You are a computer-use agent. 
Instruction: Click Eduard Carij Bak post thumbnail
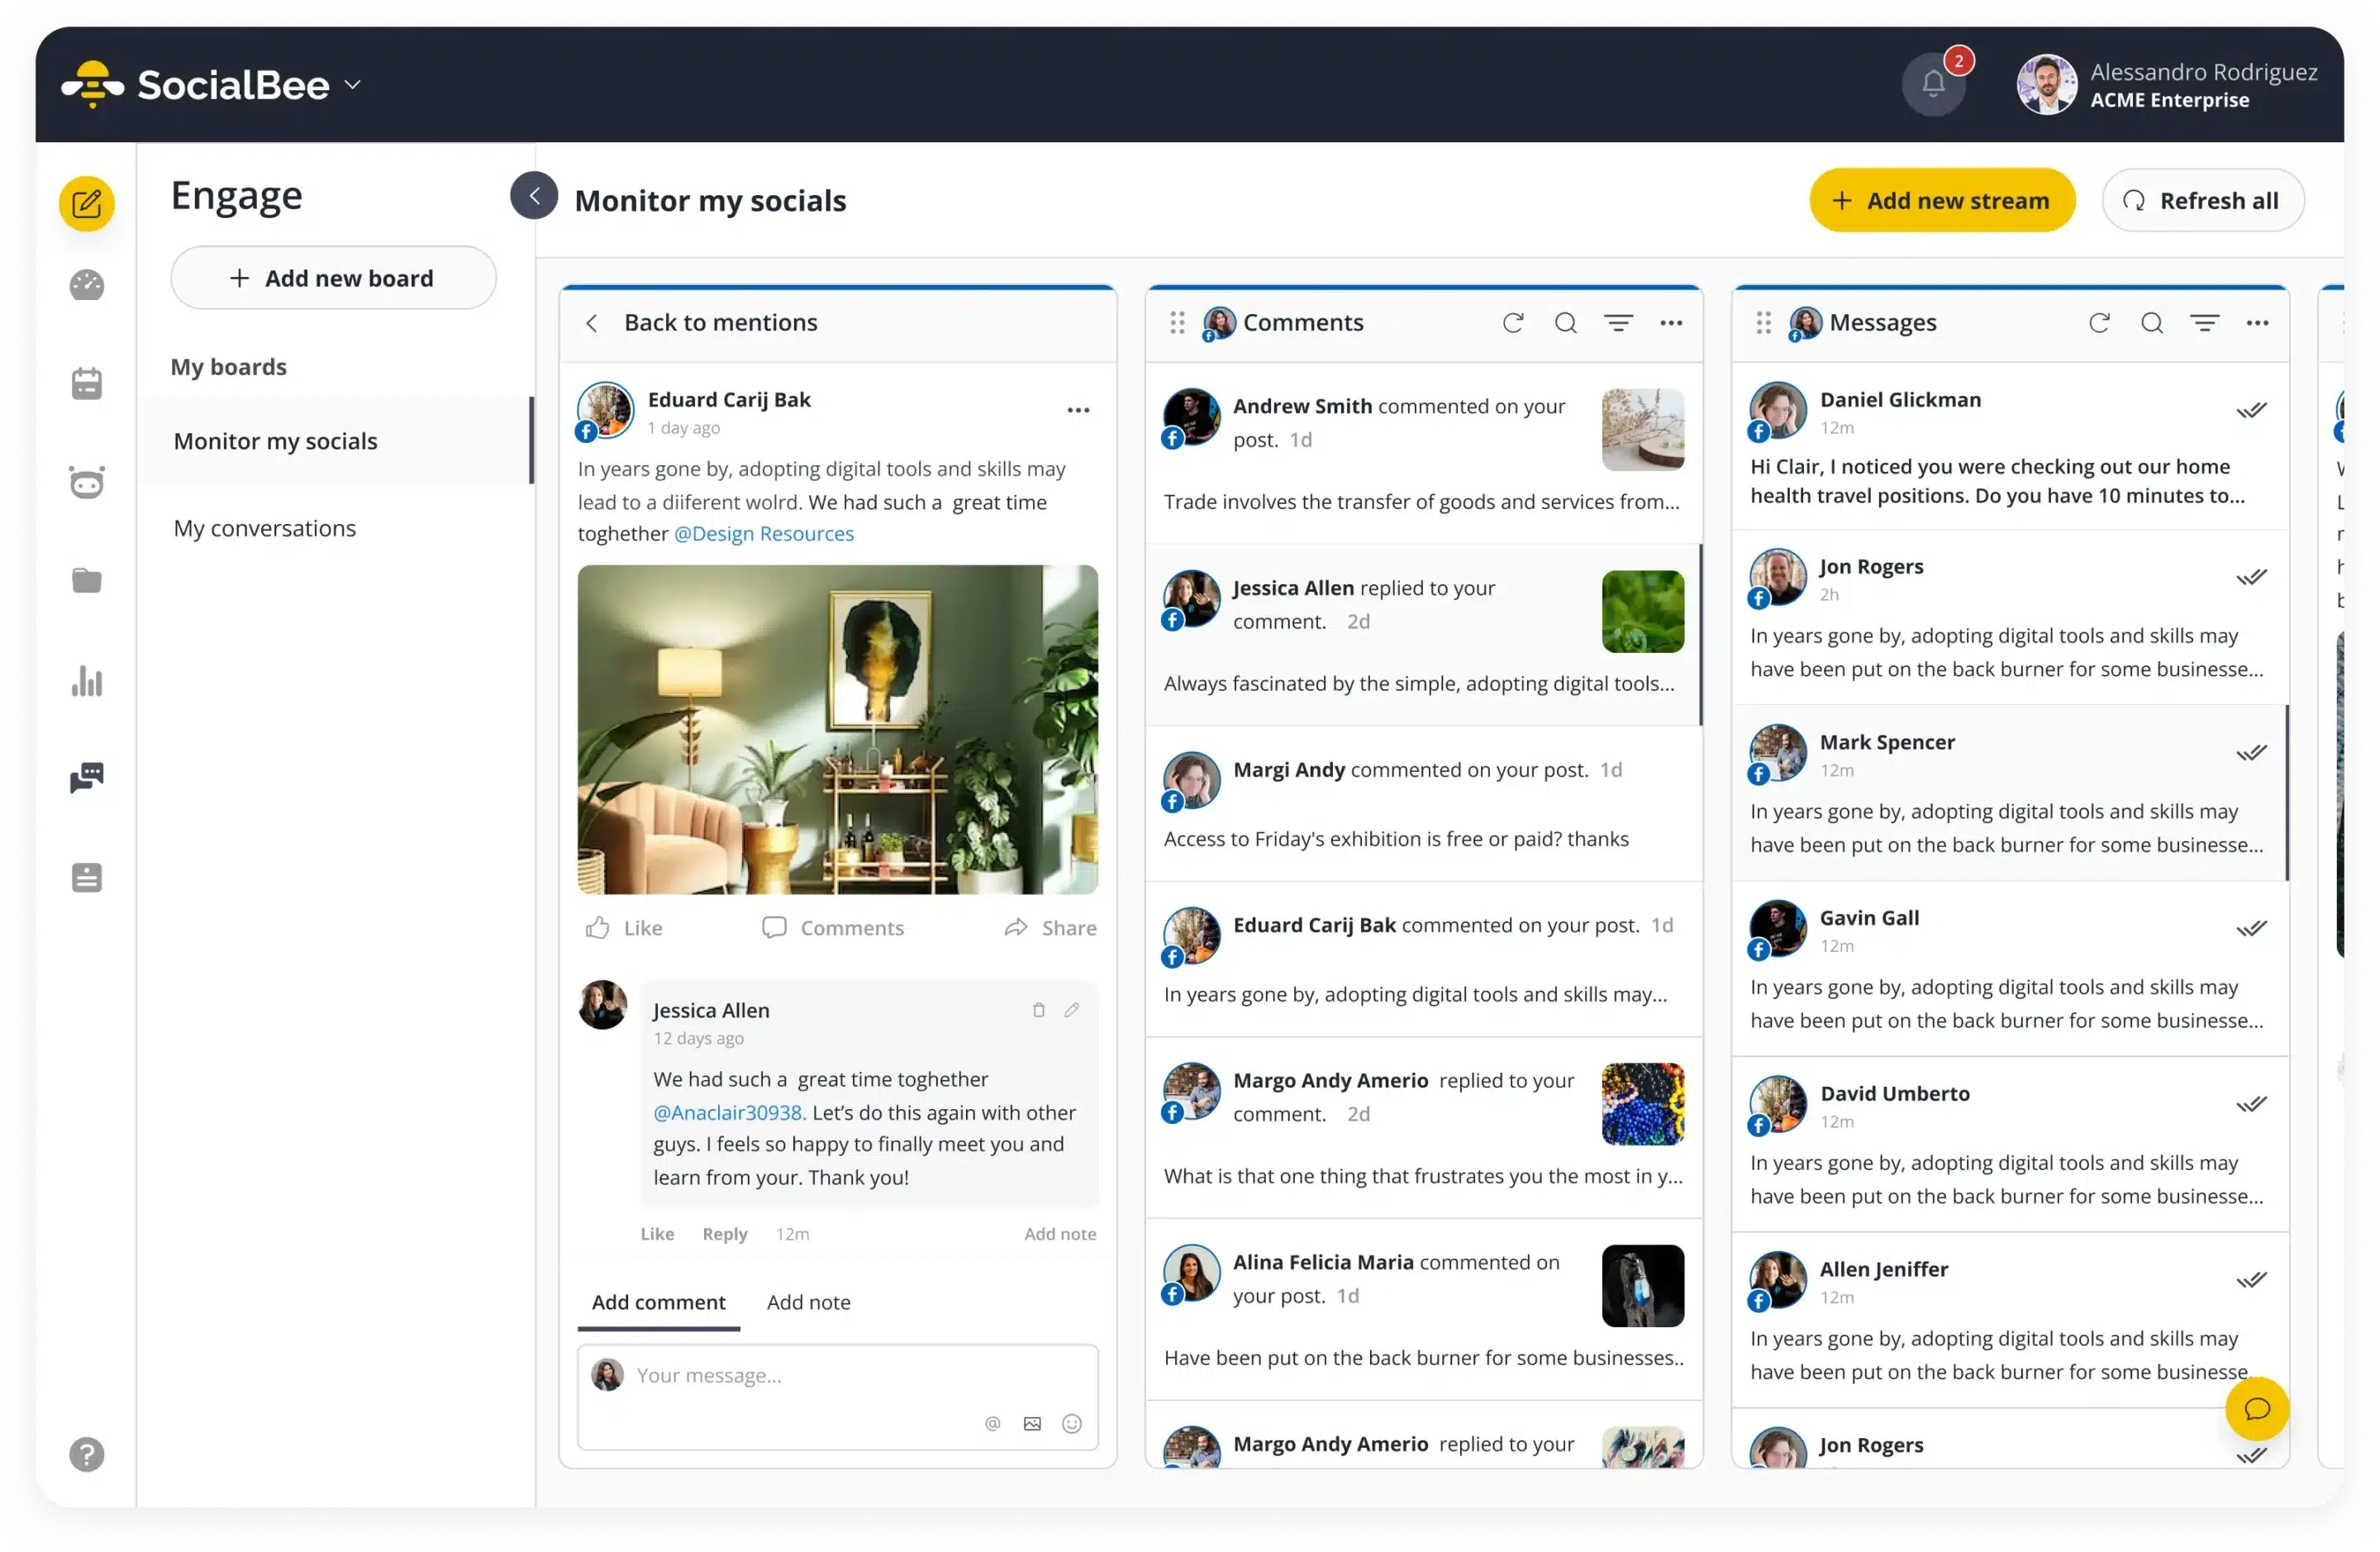coord(838,728)
